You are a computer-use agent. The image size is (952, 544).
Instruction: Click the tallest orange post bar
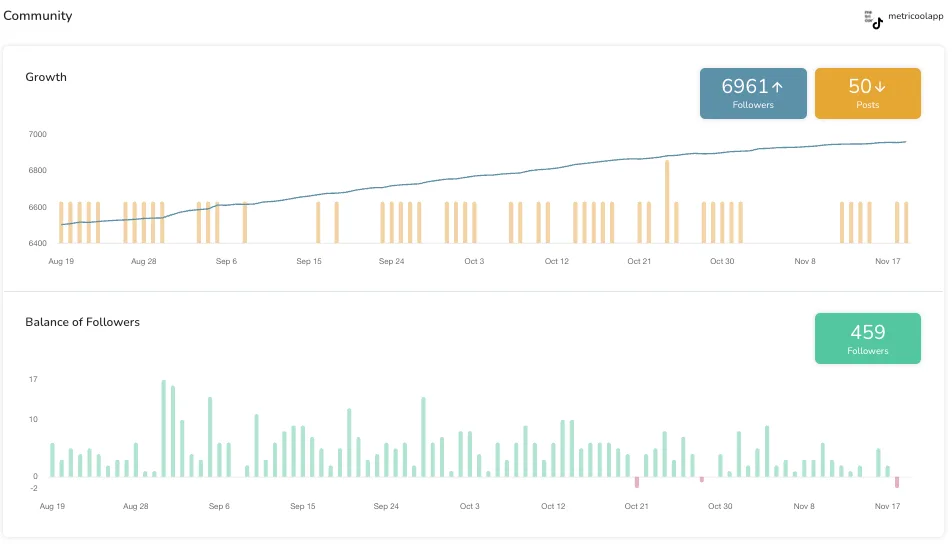667,201
